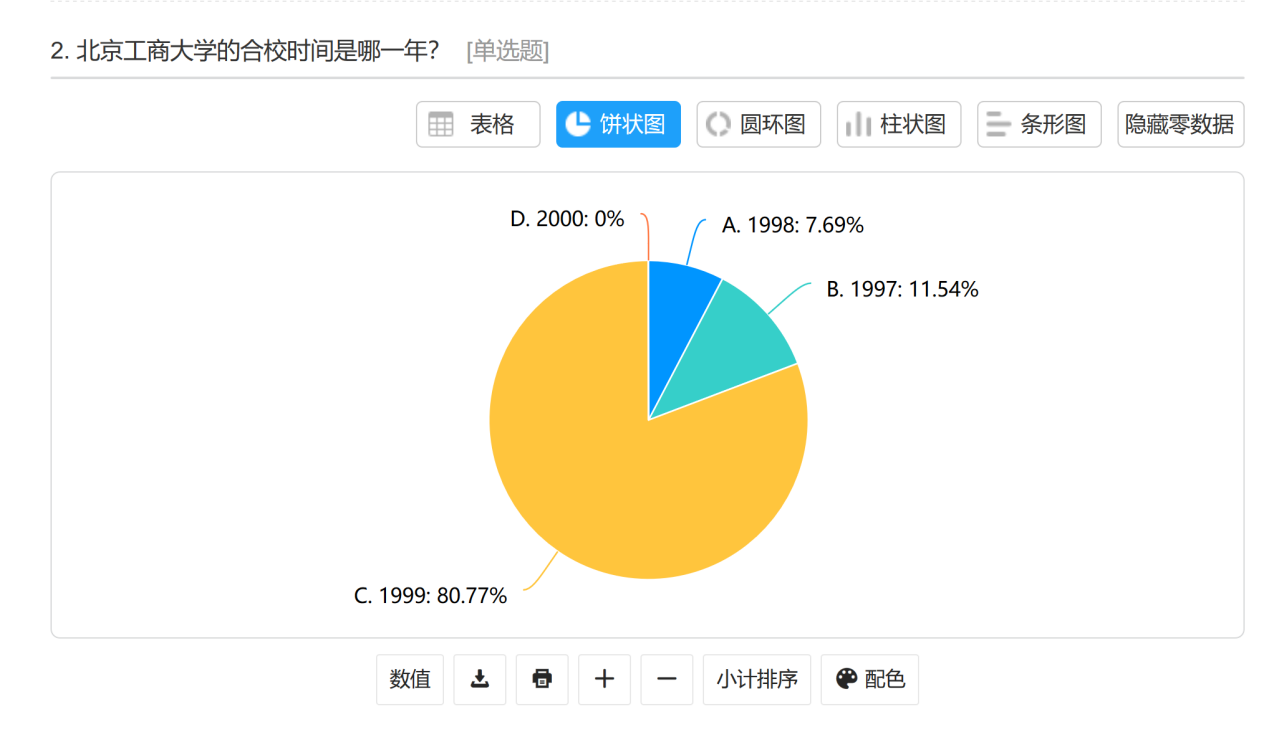
Task: Click the B. 1997: 11.54% label
Action: pos(902,290)
